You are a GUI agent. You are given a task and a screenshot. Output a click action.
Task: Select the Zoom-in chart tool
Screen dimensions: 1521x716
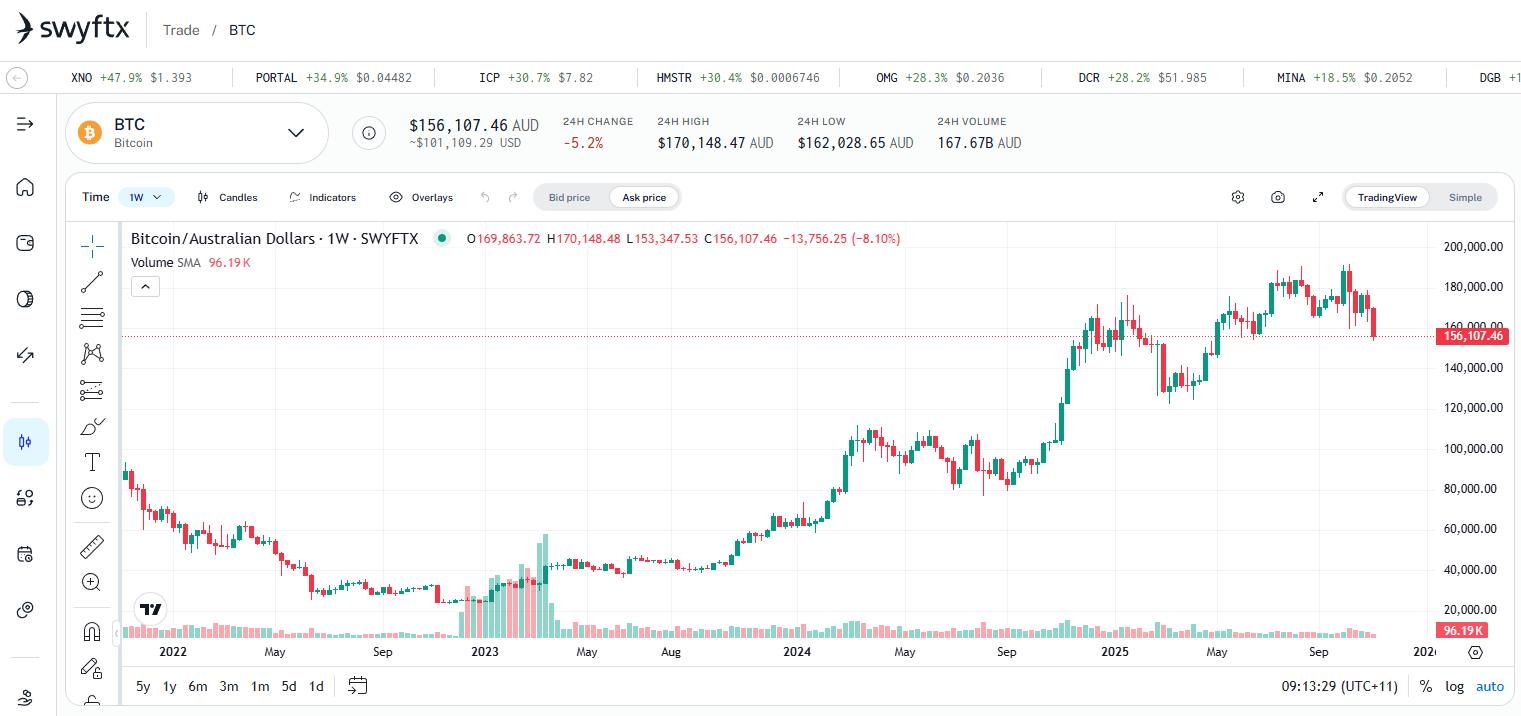pos(91,582)
